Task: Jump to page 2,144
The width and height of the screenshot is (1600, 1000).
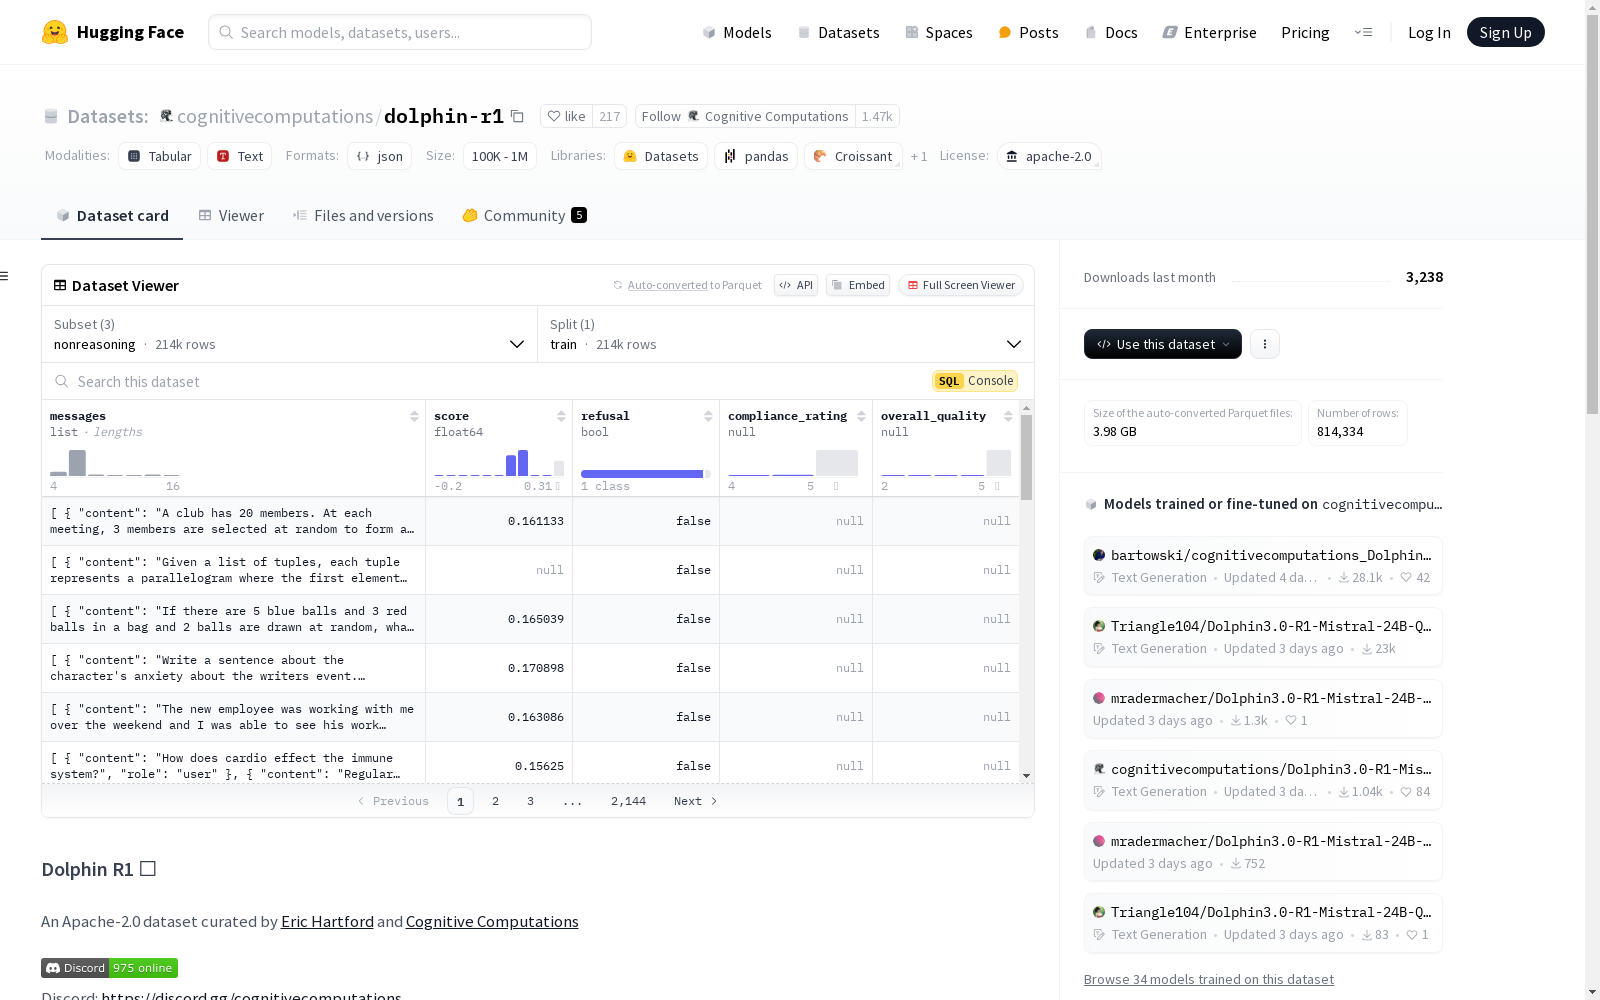Action: (x=628, y=801)
